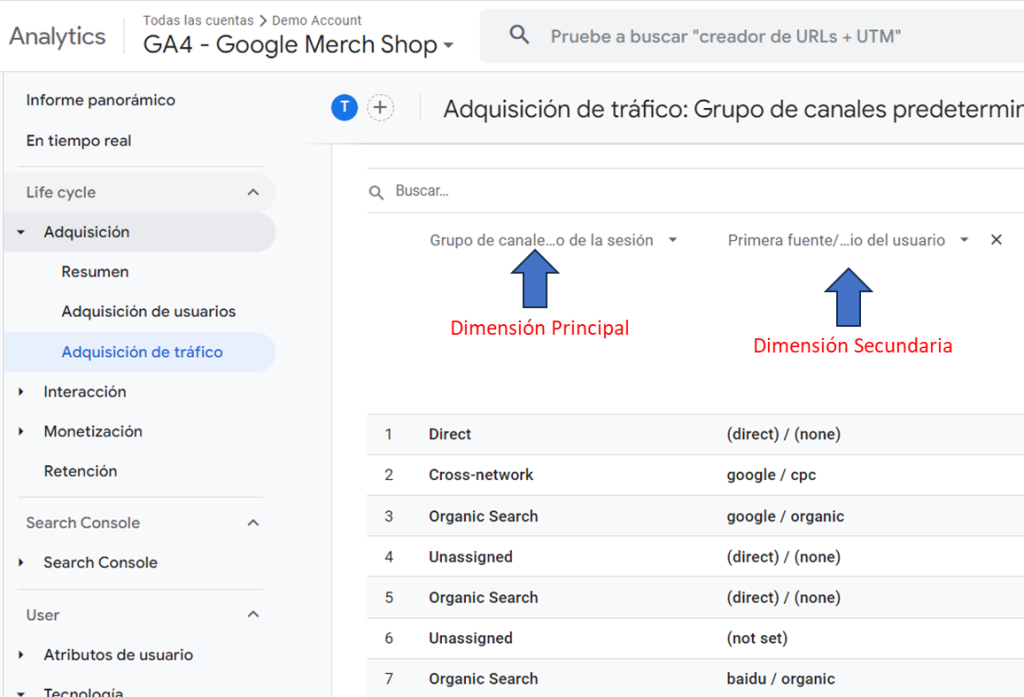
Task: Collapse the User section chevron
Action: point(253,615)
